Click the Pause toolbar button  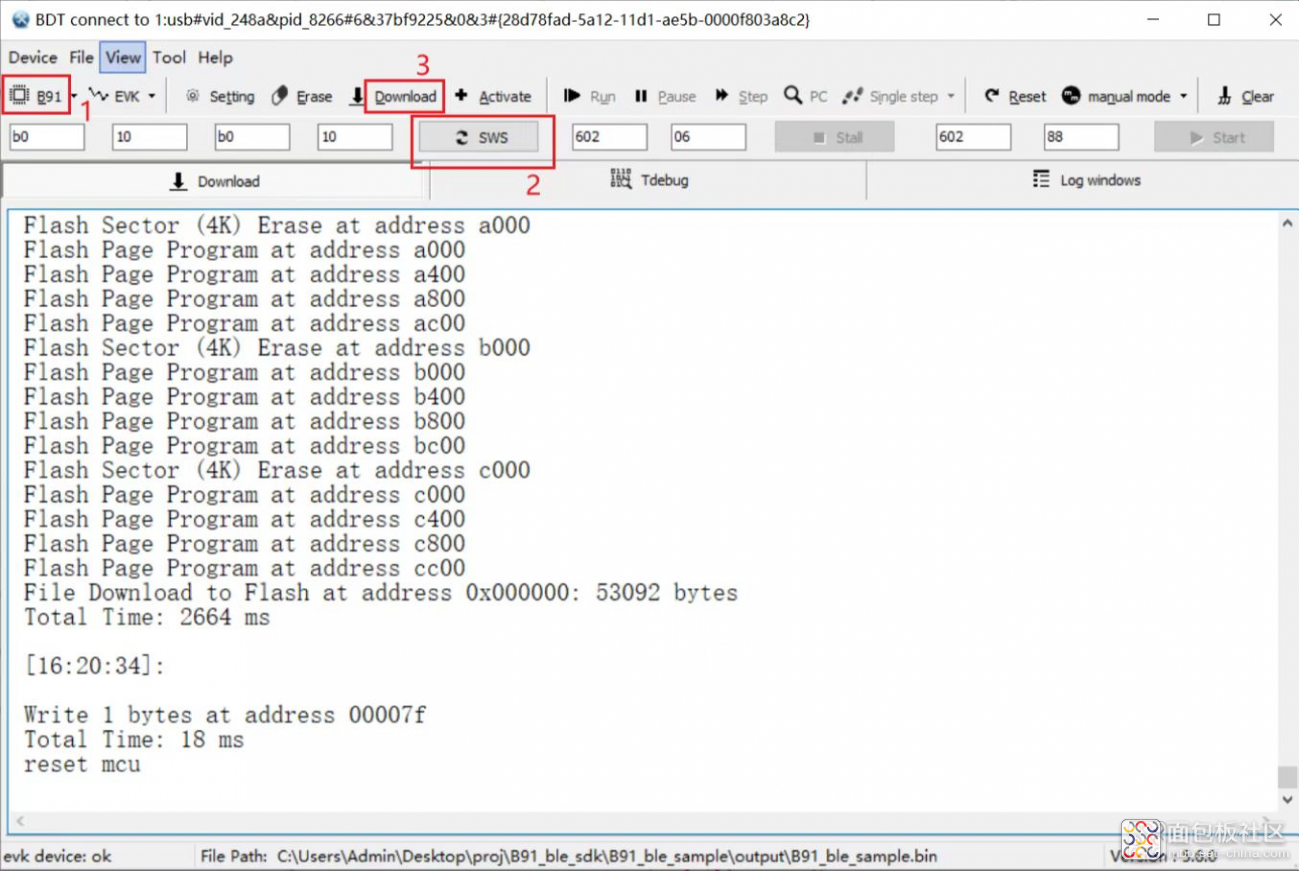[665, 96]
